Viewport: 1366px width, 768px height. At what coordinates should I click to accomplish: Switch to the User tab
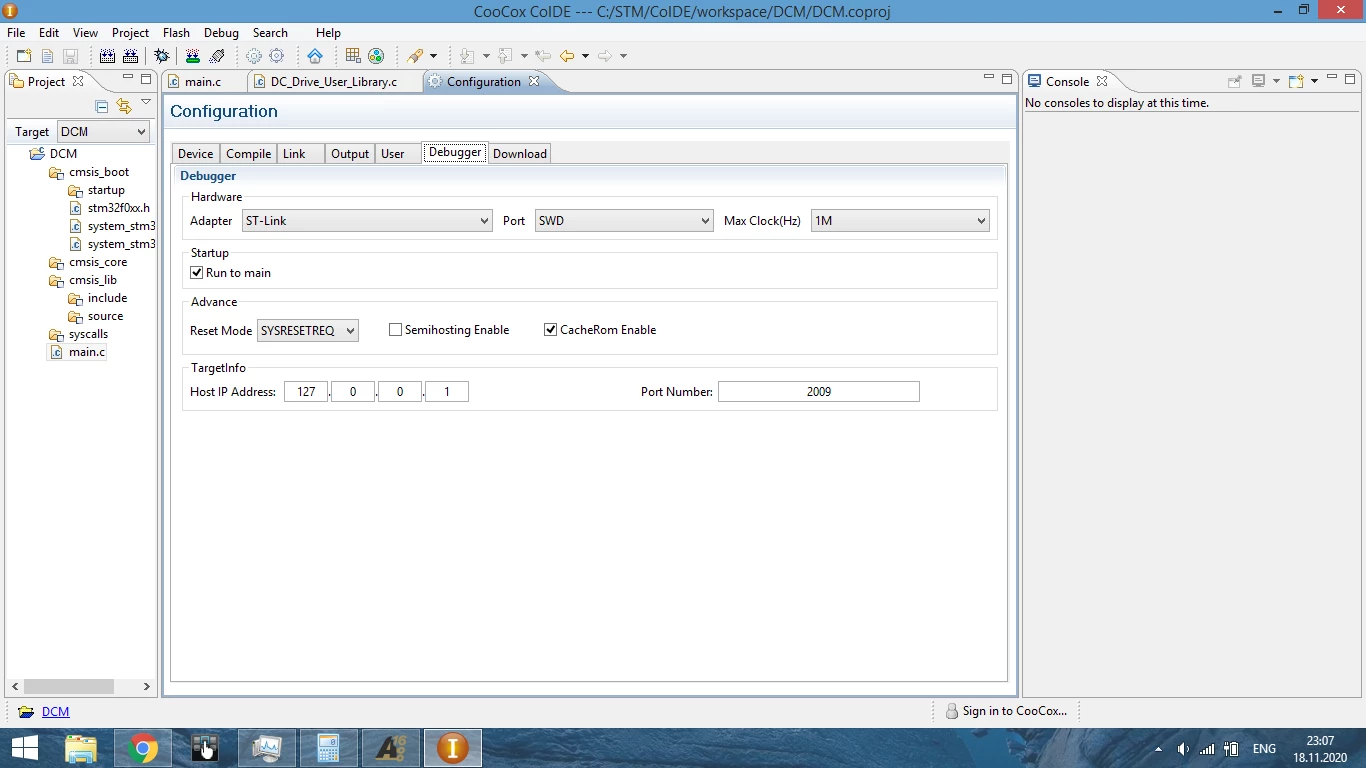[x=398, y=154]
